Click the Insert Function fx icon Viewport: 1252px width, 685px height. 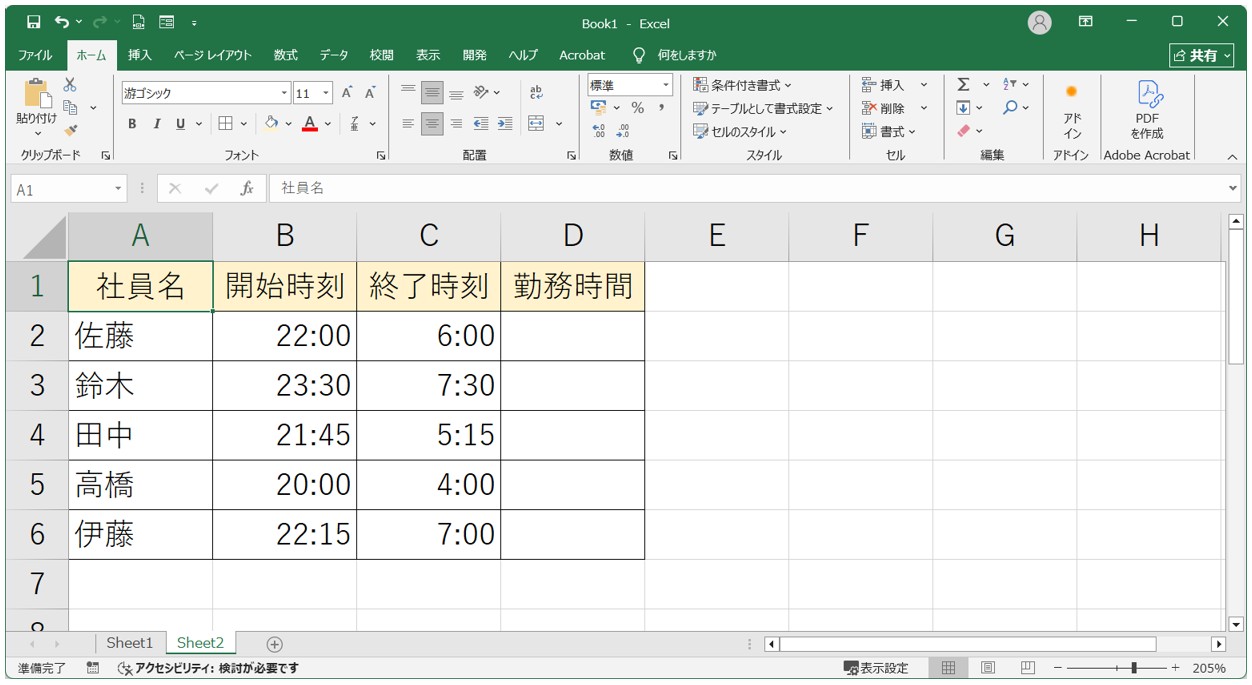pos(247,188)
